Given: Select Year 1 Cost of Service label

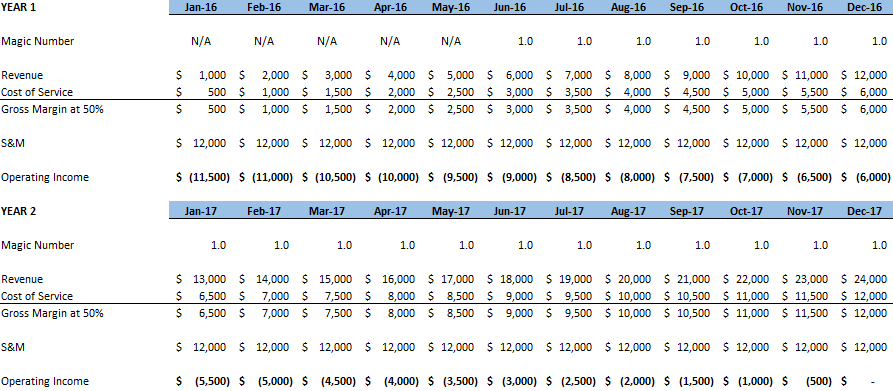Looking at the screenshot, I should click(x=37, y=92).
